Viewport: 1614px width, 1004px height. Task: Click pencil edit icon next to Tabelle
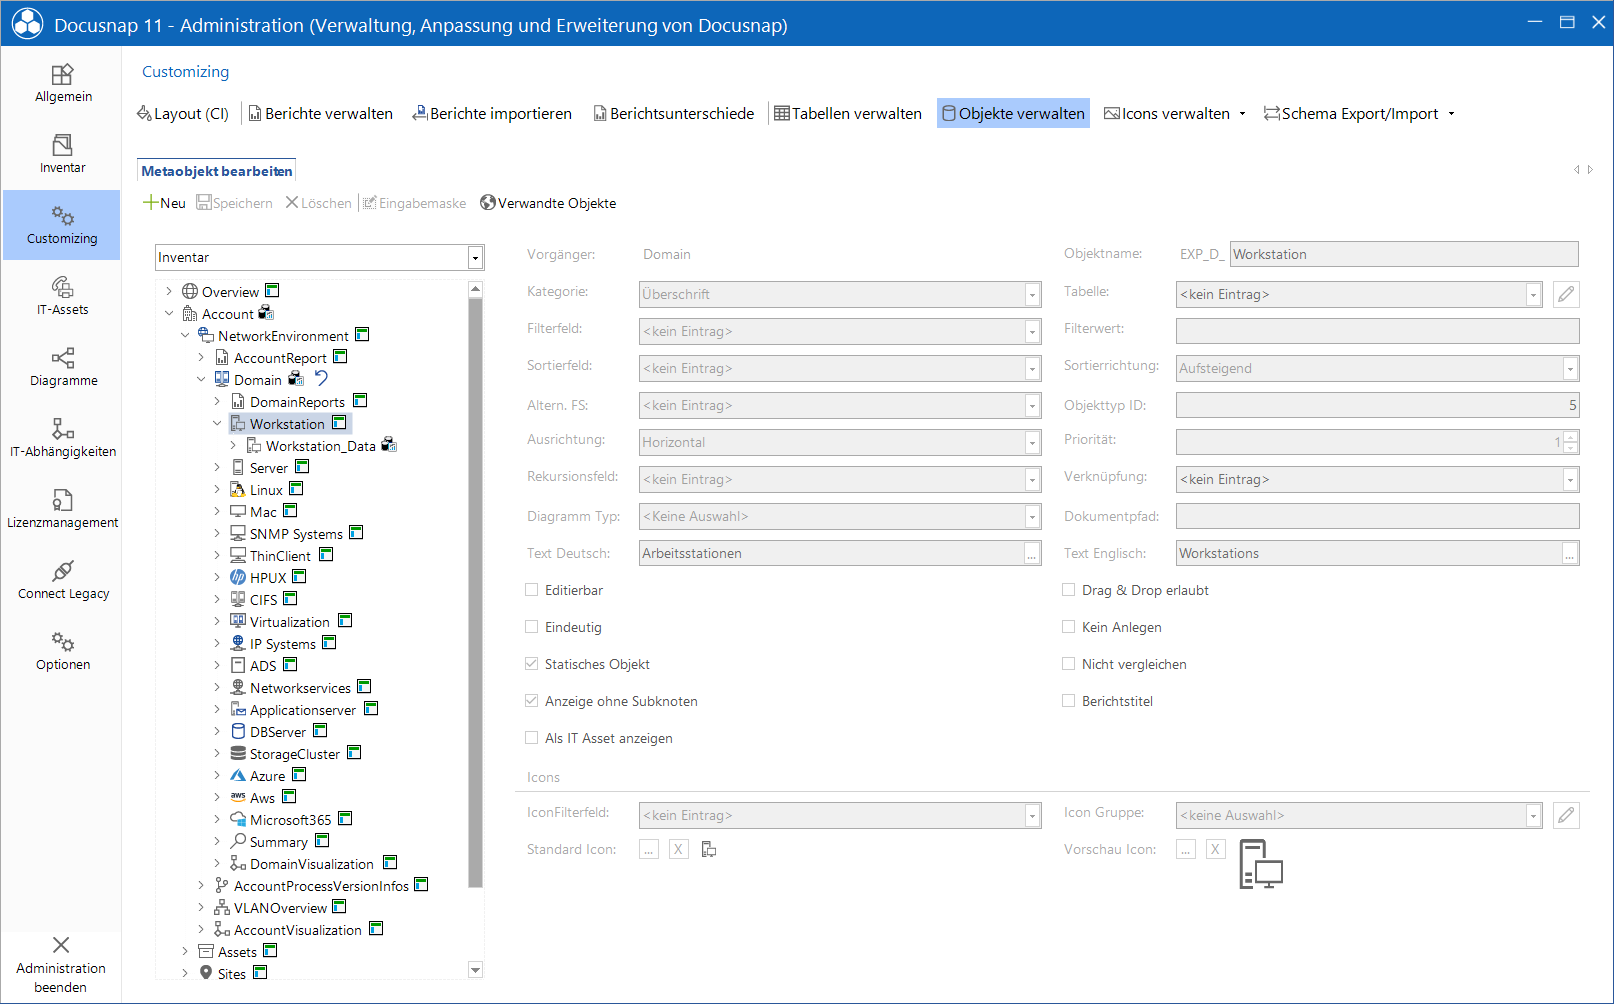pyautogui.click(x=1566, y=294)
